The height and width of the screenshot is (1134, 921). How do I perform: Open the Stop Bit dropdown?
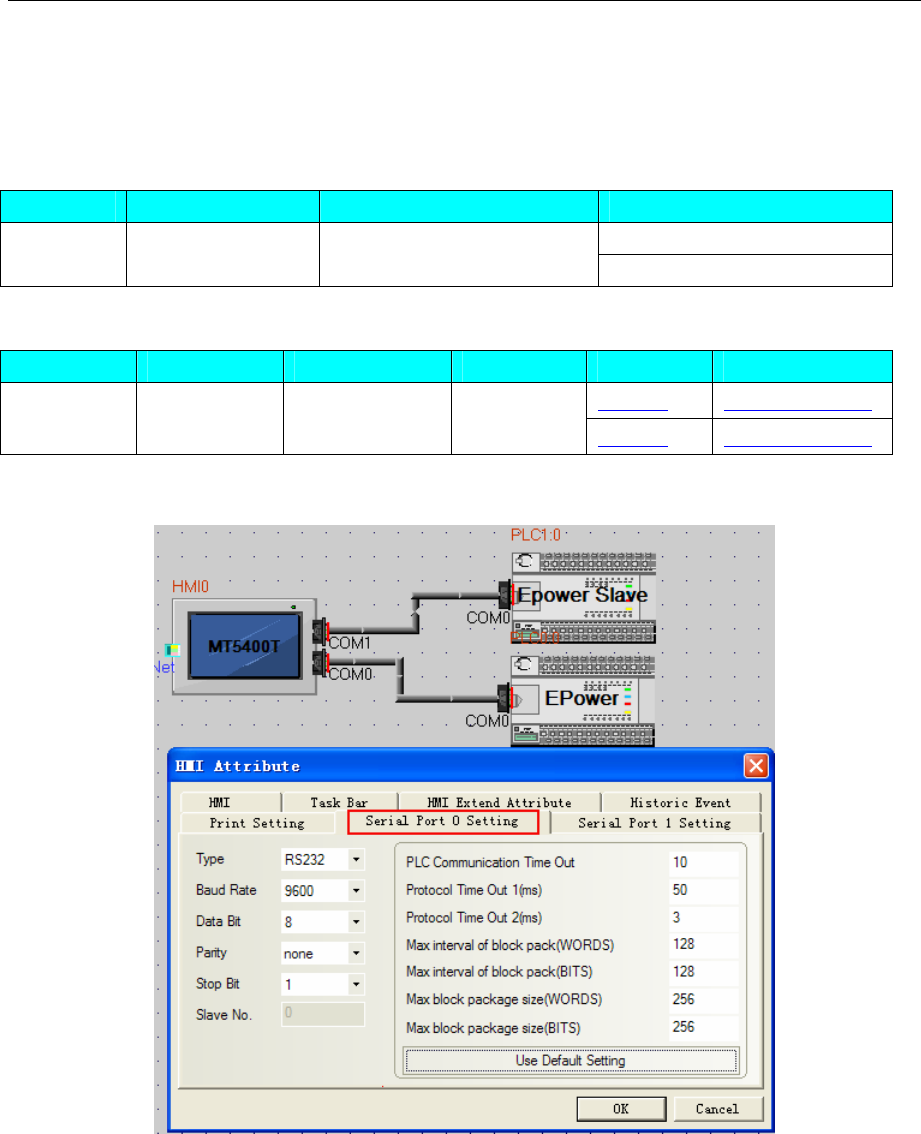pyautogui.click(x=356, y=984)
